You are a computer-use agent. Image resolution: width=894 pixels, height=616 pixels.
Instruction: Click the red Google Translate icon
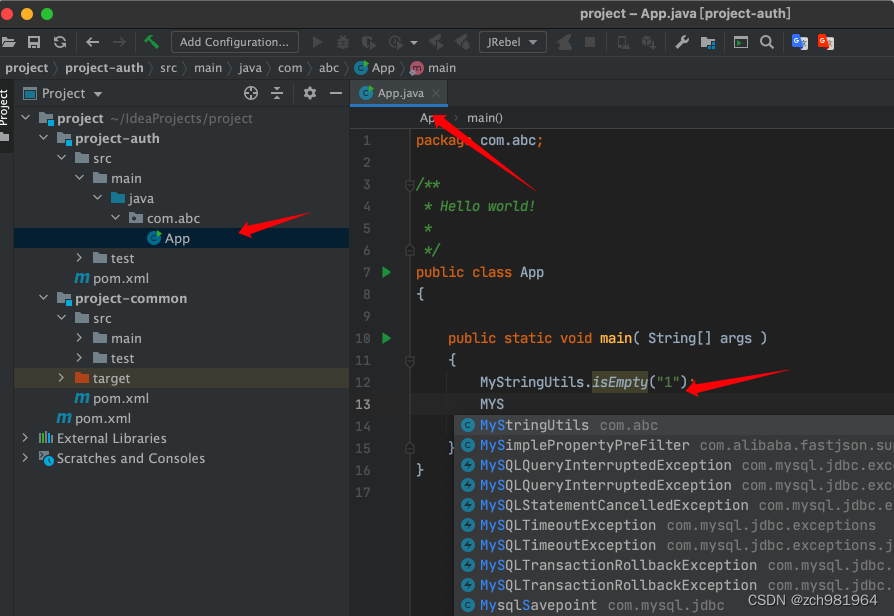tap(826, 42)
